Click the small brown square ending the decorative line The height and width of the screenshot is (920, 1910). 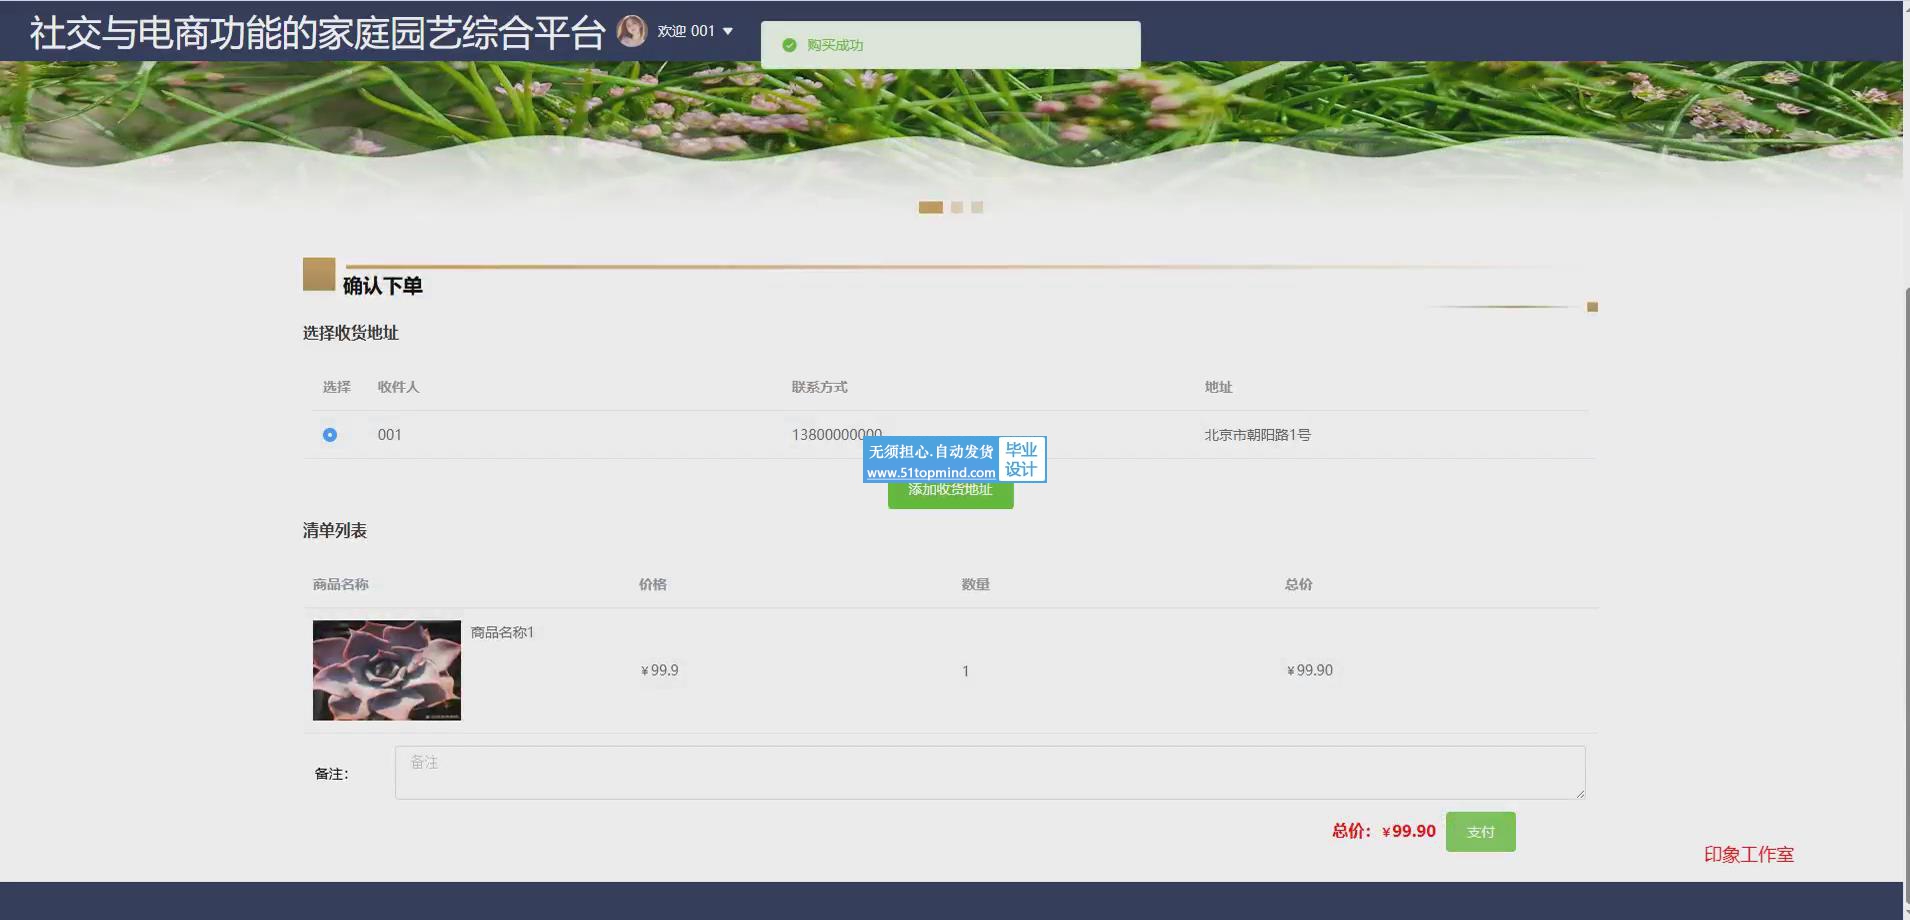pyautogui.click(x=1592, y=307)
